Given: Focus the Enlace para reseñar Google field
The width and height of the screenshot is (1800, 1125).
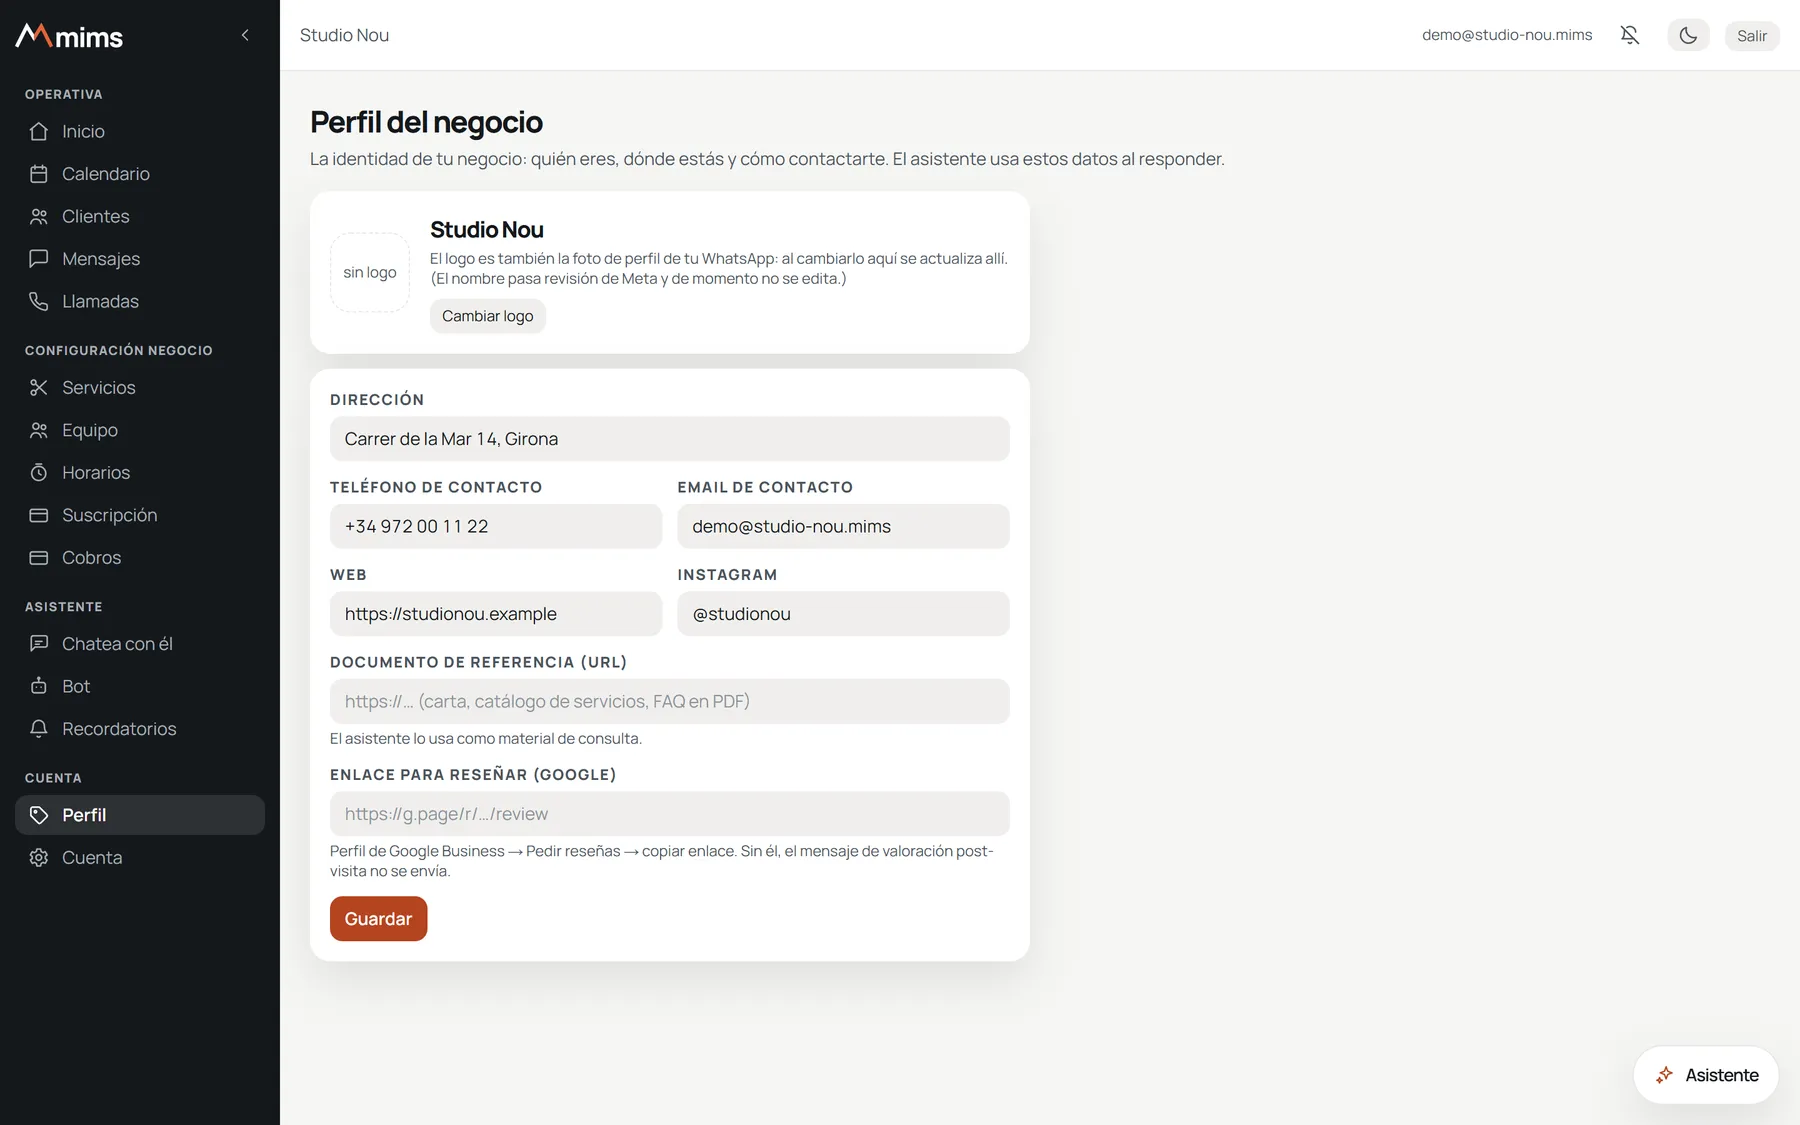Looking at the screenshot, I should point(670,814).
